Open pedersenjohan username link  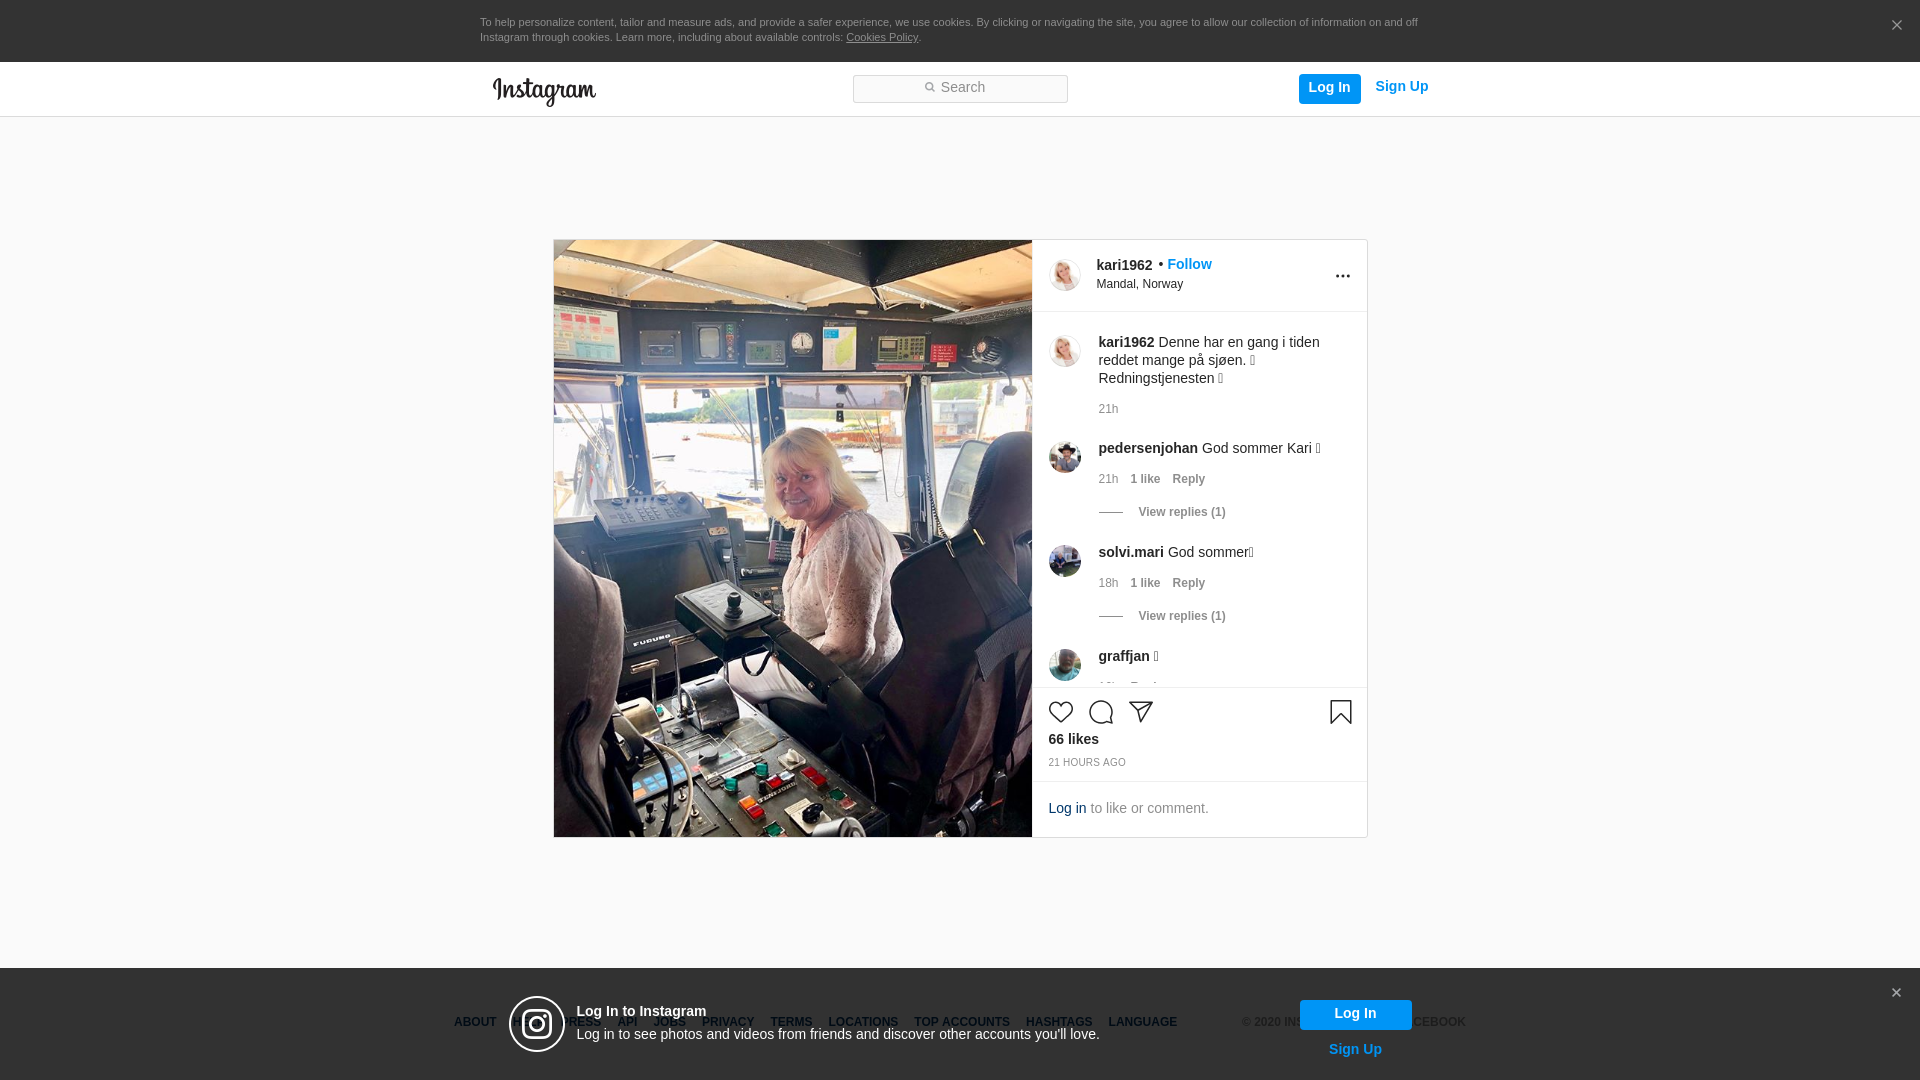1148,448
